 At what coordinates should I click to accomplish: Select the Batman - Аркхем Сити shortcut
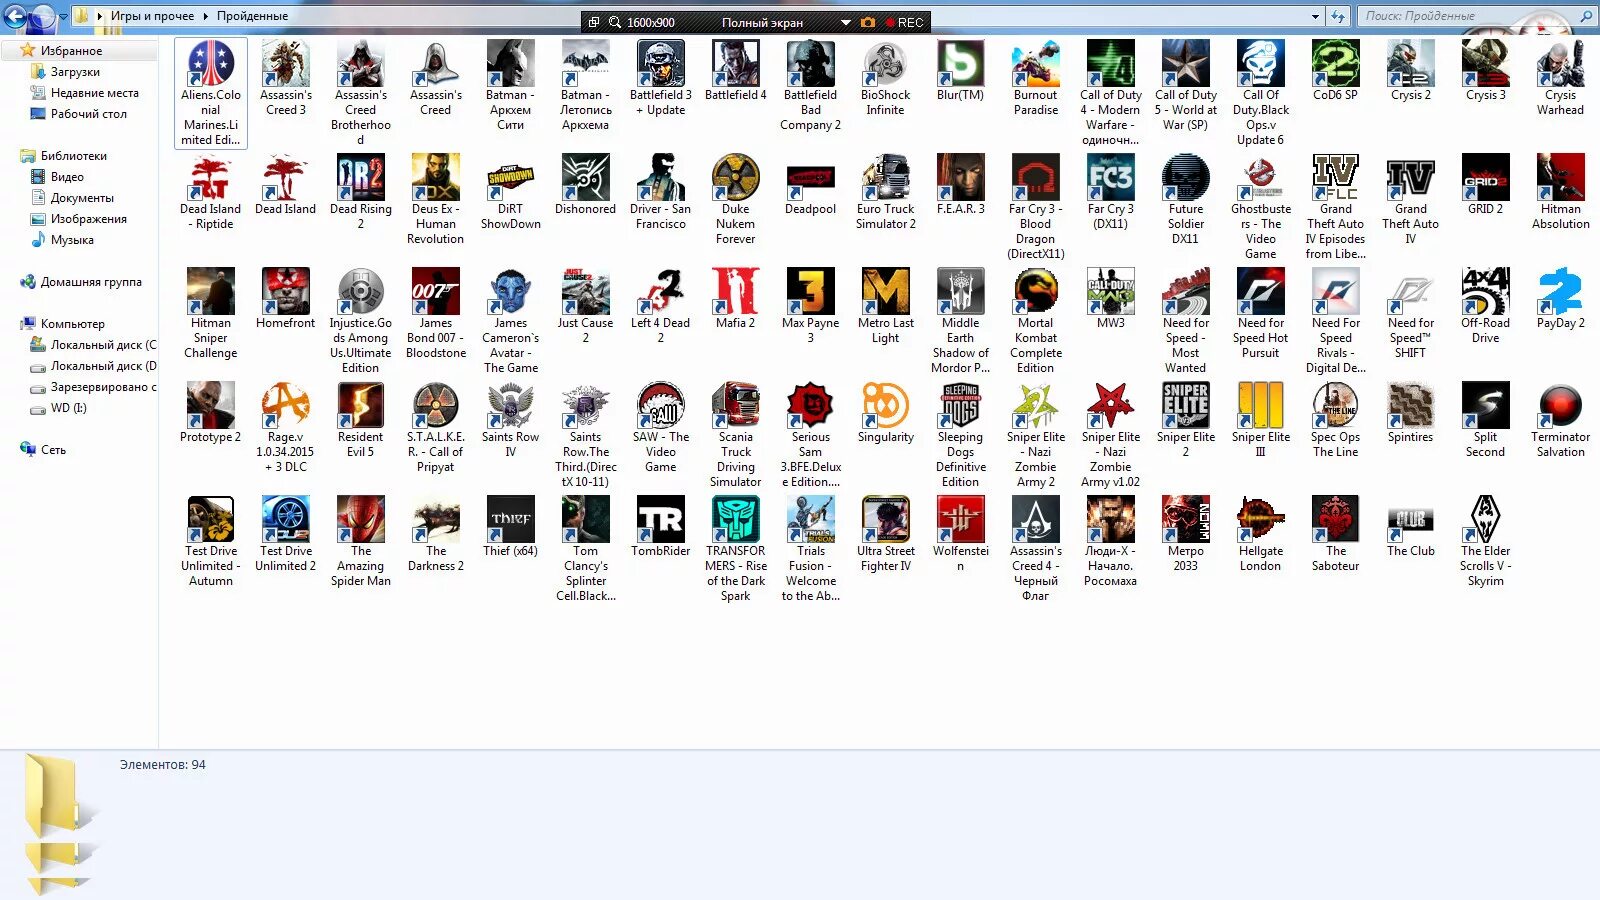point(510,64)
